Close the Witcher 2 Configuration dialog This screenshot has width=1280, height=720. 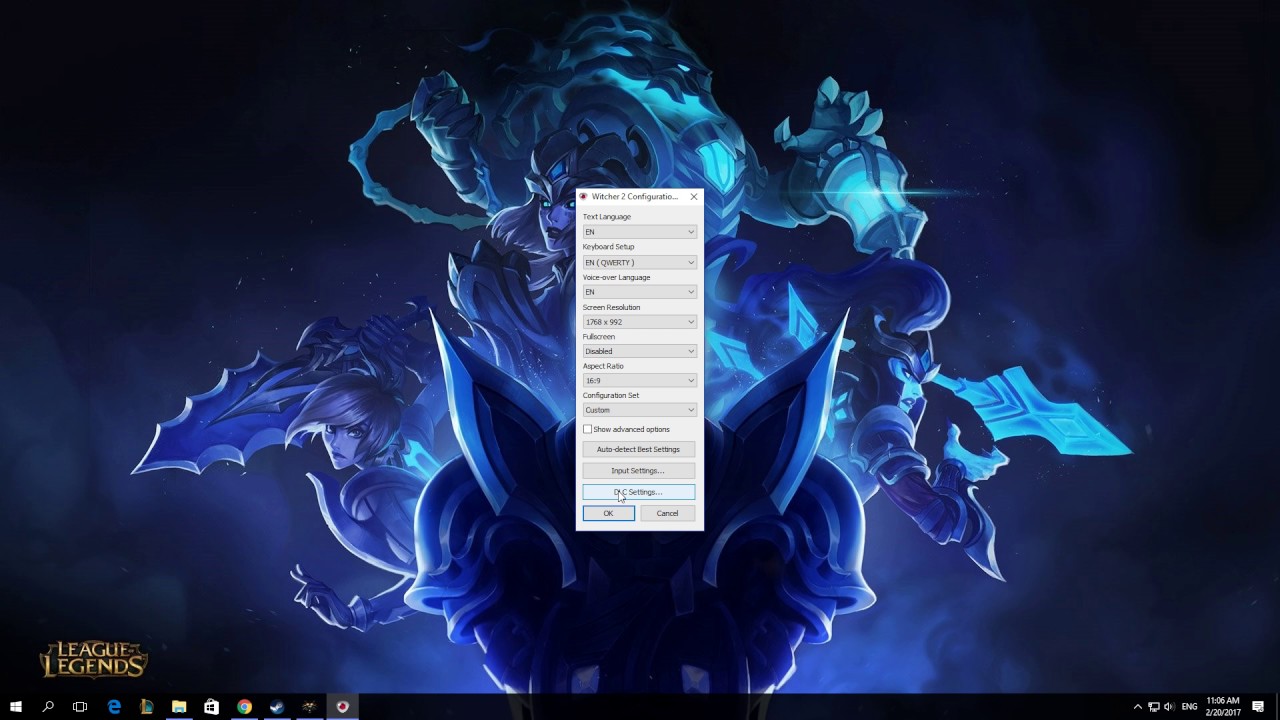point(693,197)
